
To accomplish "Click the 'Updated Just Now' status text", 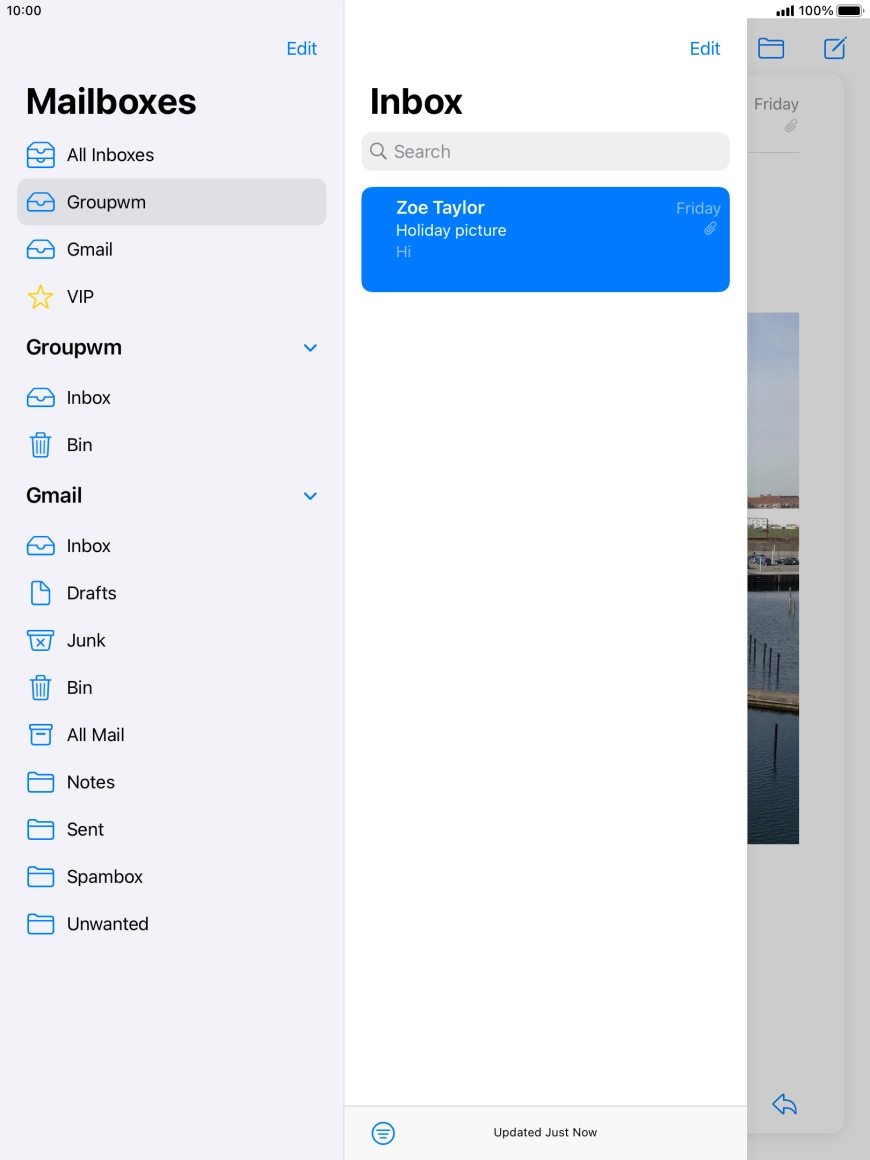I will pos(545,1133).
